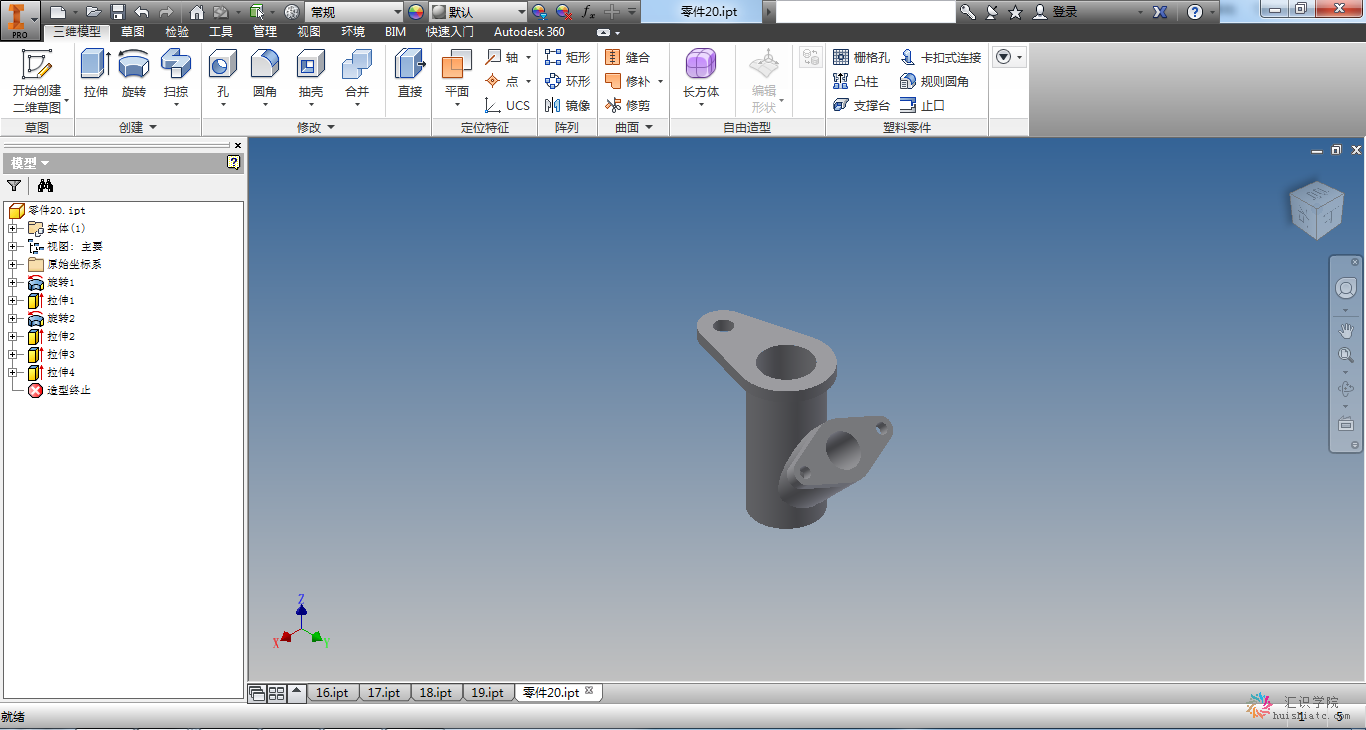Open the Inventor application menu (I PRO)
Viewport: 1366px width, 730px height.
coord(20,20)
